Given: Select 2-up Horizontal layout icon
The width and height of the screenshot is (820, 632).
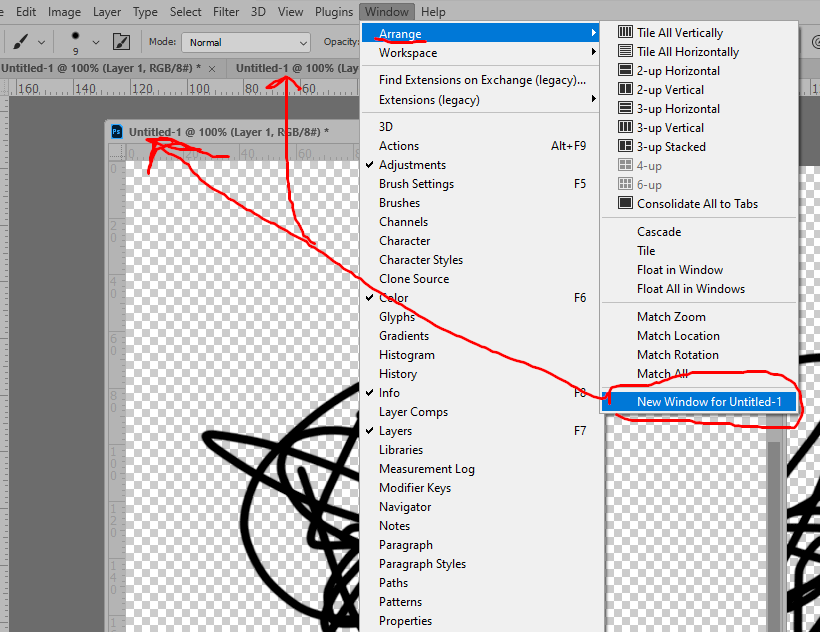Looking at the screenshot, I should [x=625, y=70].
